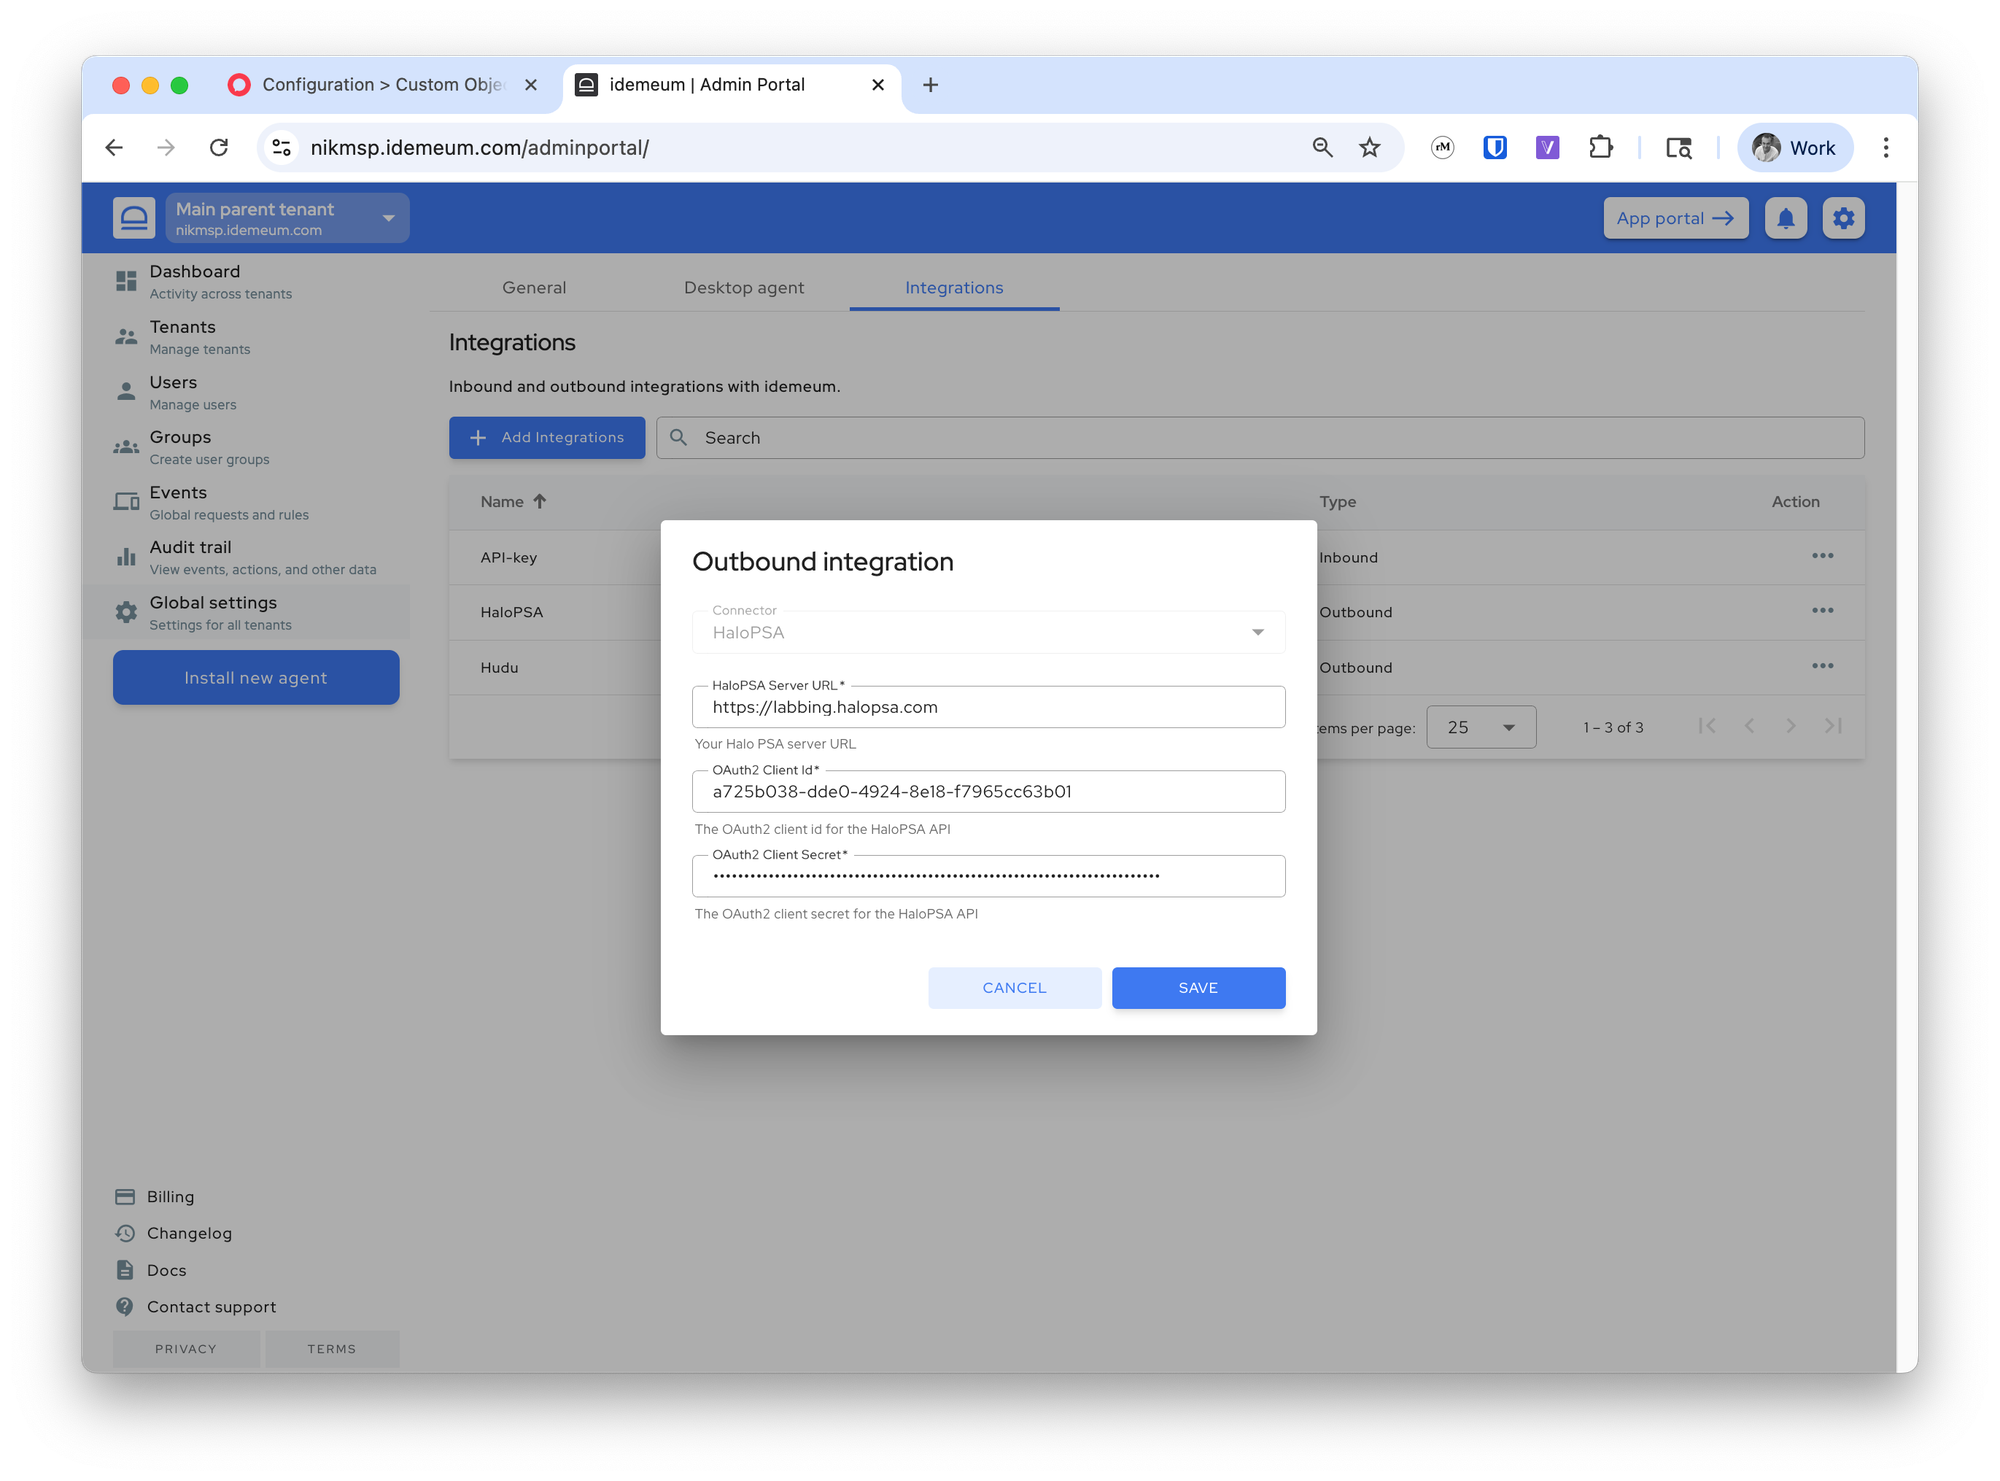
Task: Click three-dot action menu for API-key row
Action: pos(1822,556)
